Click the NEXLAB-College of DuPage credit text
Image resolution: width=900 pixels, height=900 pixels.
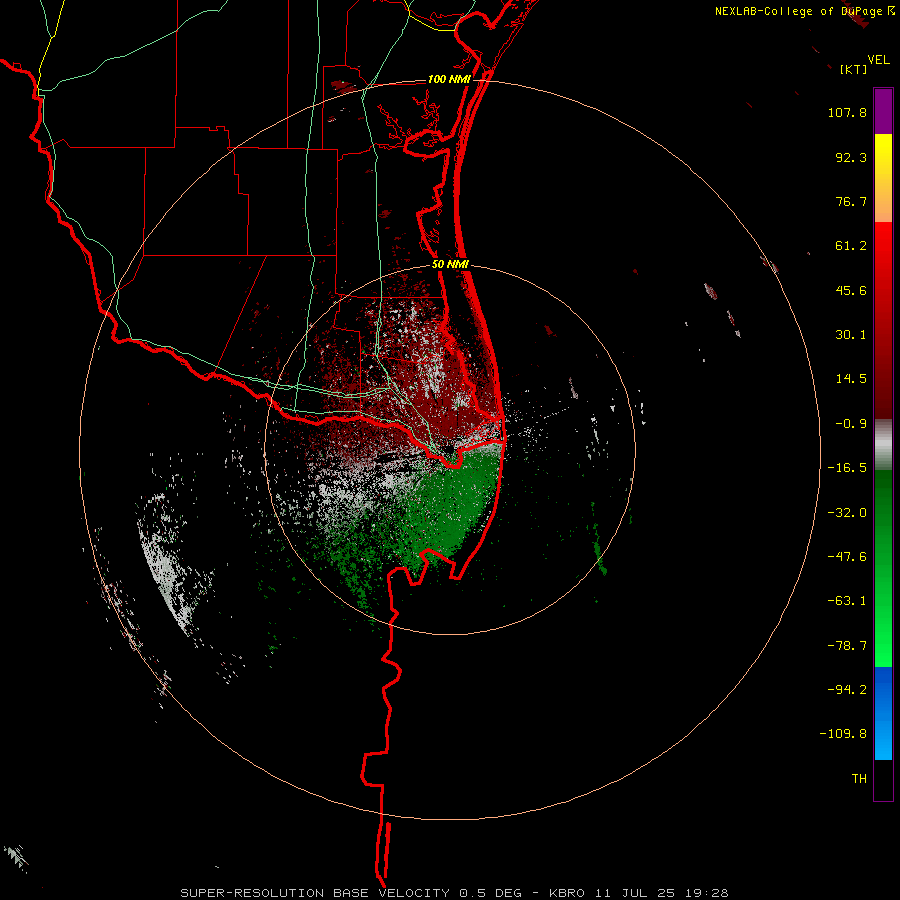[804, 11]
